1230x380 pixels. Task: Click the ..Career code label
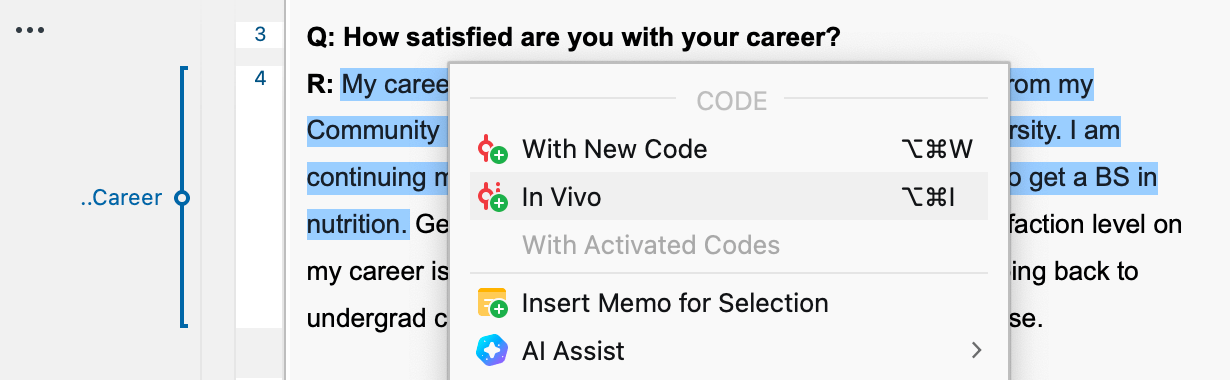coord(120,198)
